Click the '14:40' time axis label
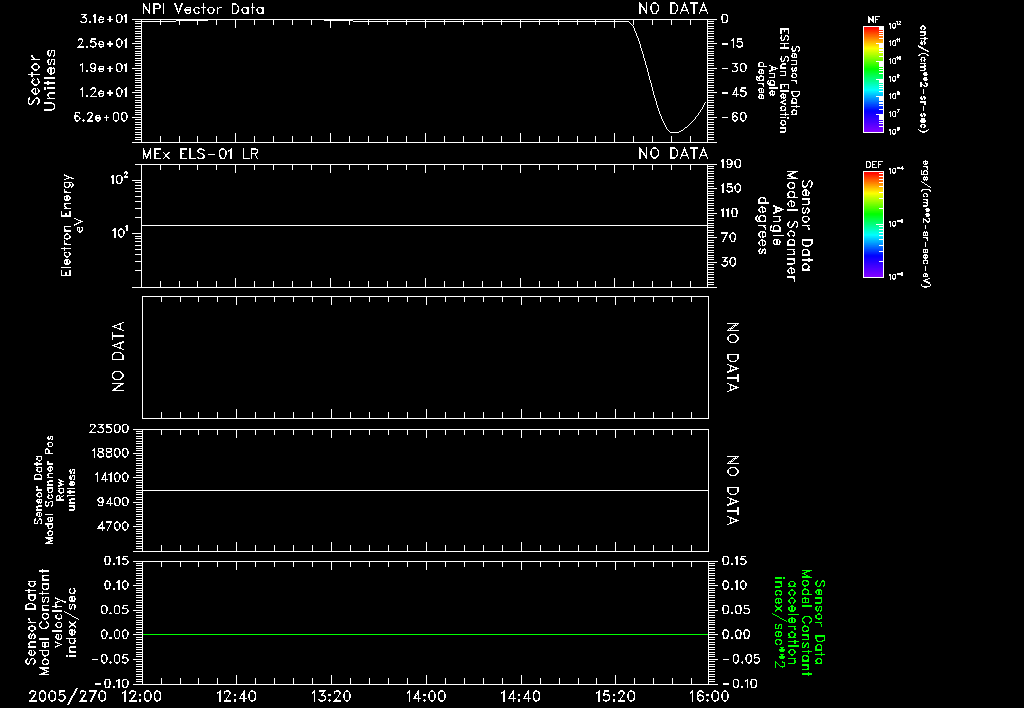 pyautogui.click(x=520, y=696)
